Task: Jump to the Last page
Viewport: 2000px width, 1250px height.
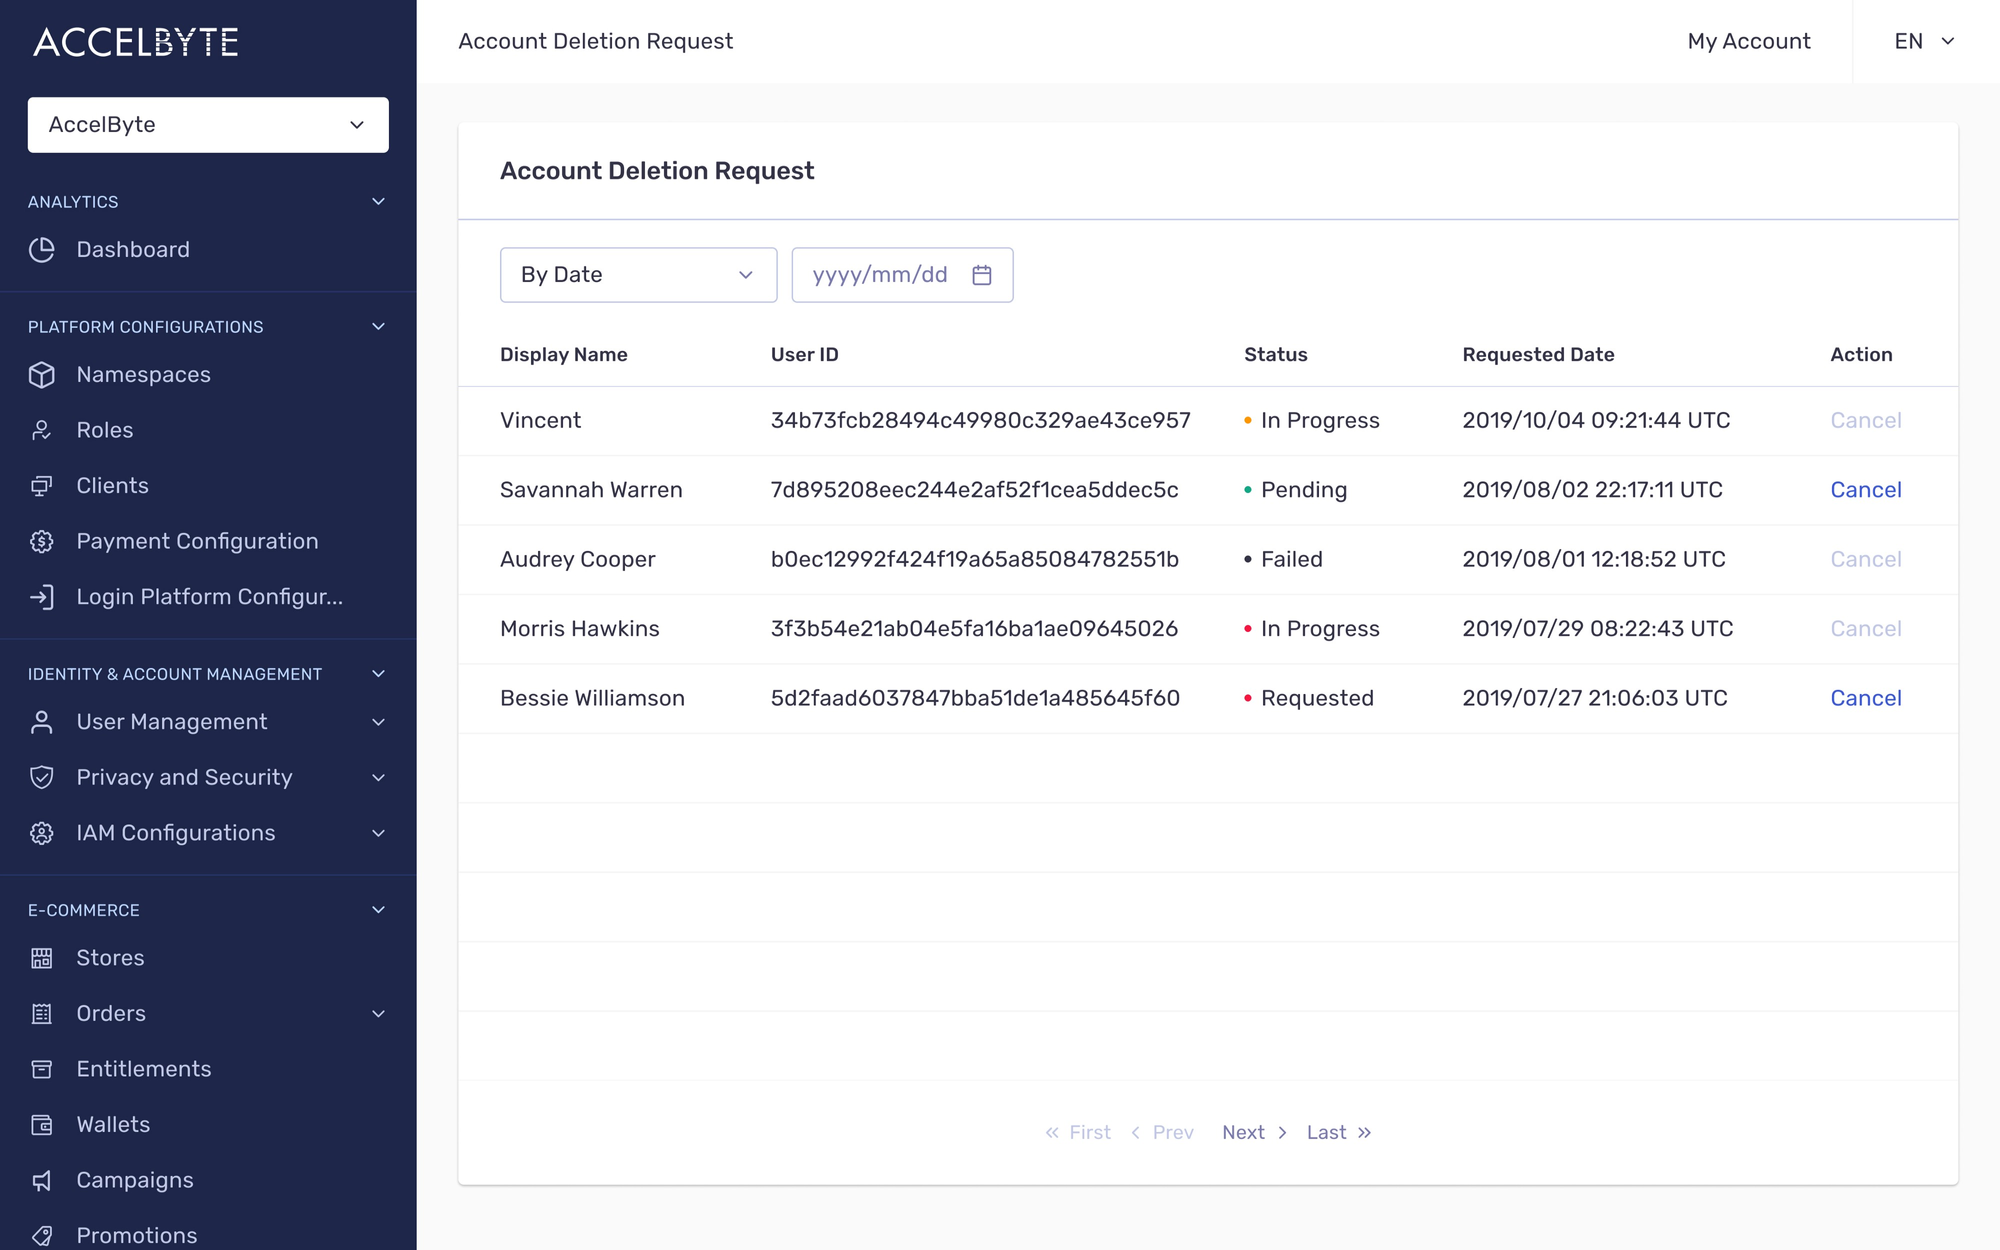Action: [x=1339, y=1133]
